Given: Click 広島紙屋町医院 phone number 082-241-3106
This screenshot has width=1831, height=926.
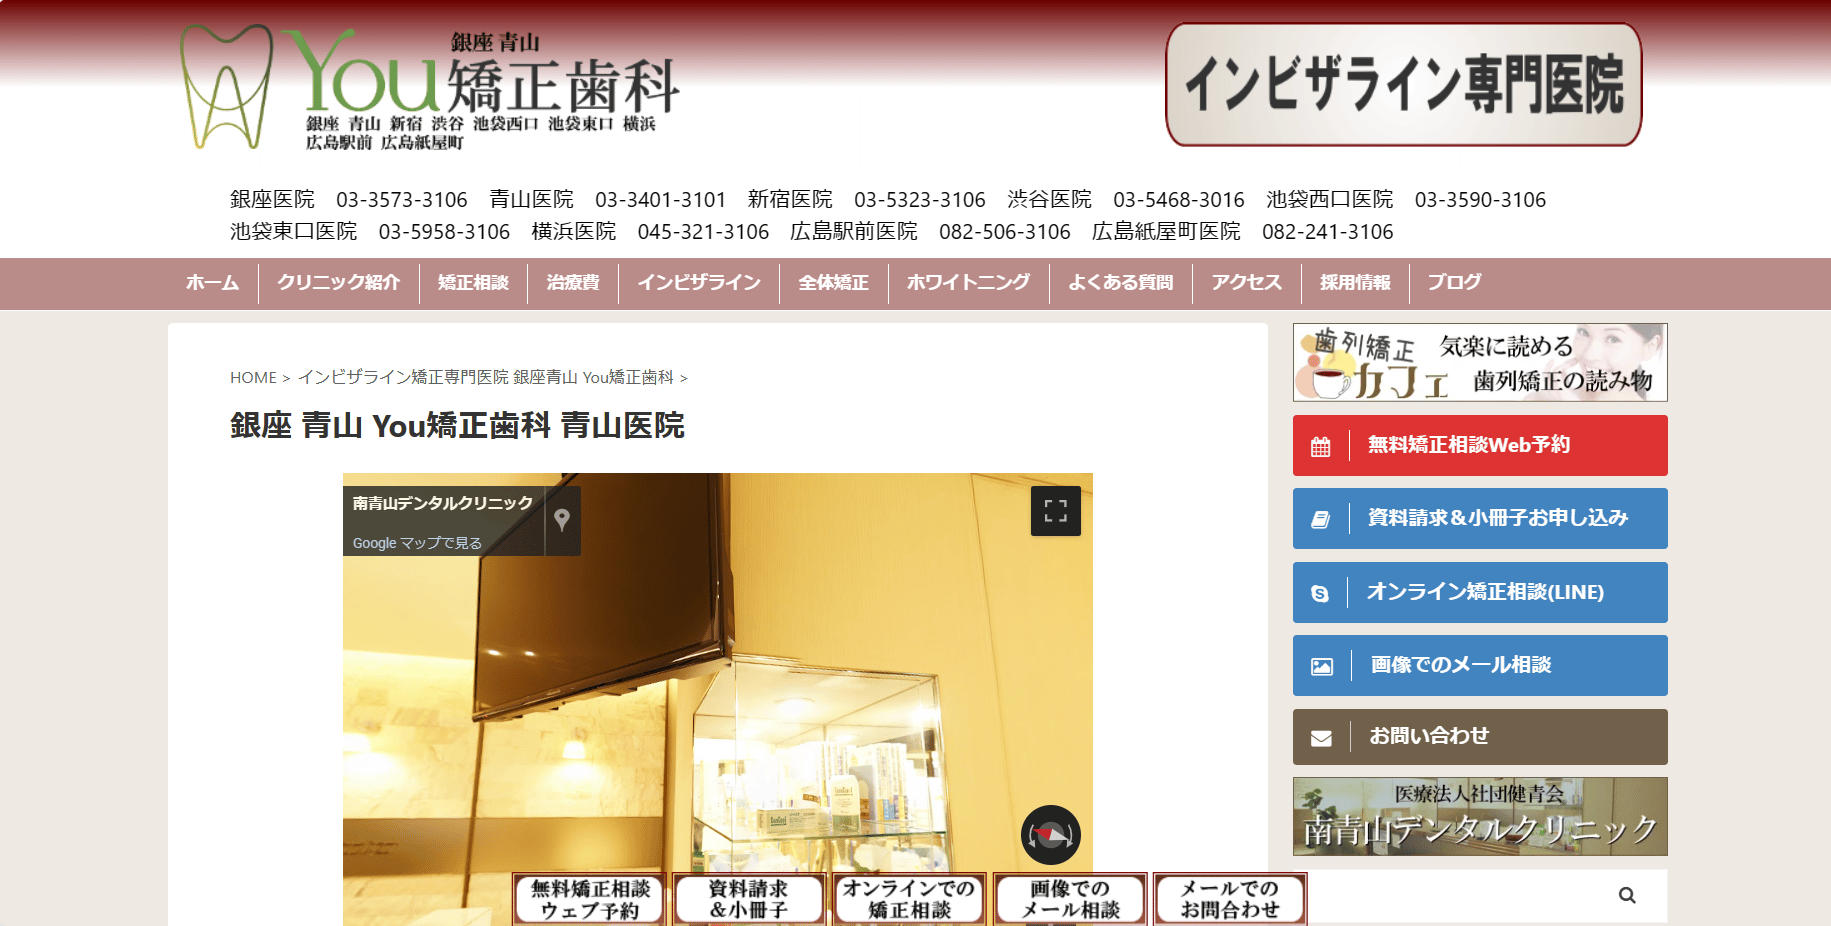Looking at the screenshot, I should pyautogui.click(x=1328, y=232).
